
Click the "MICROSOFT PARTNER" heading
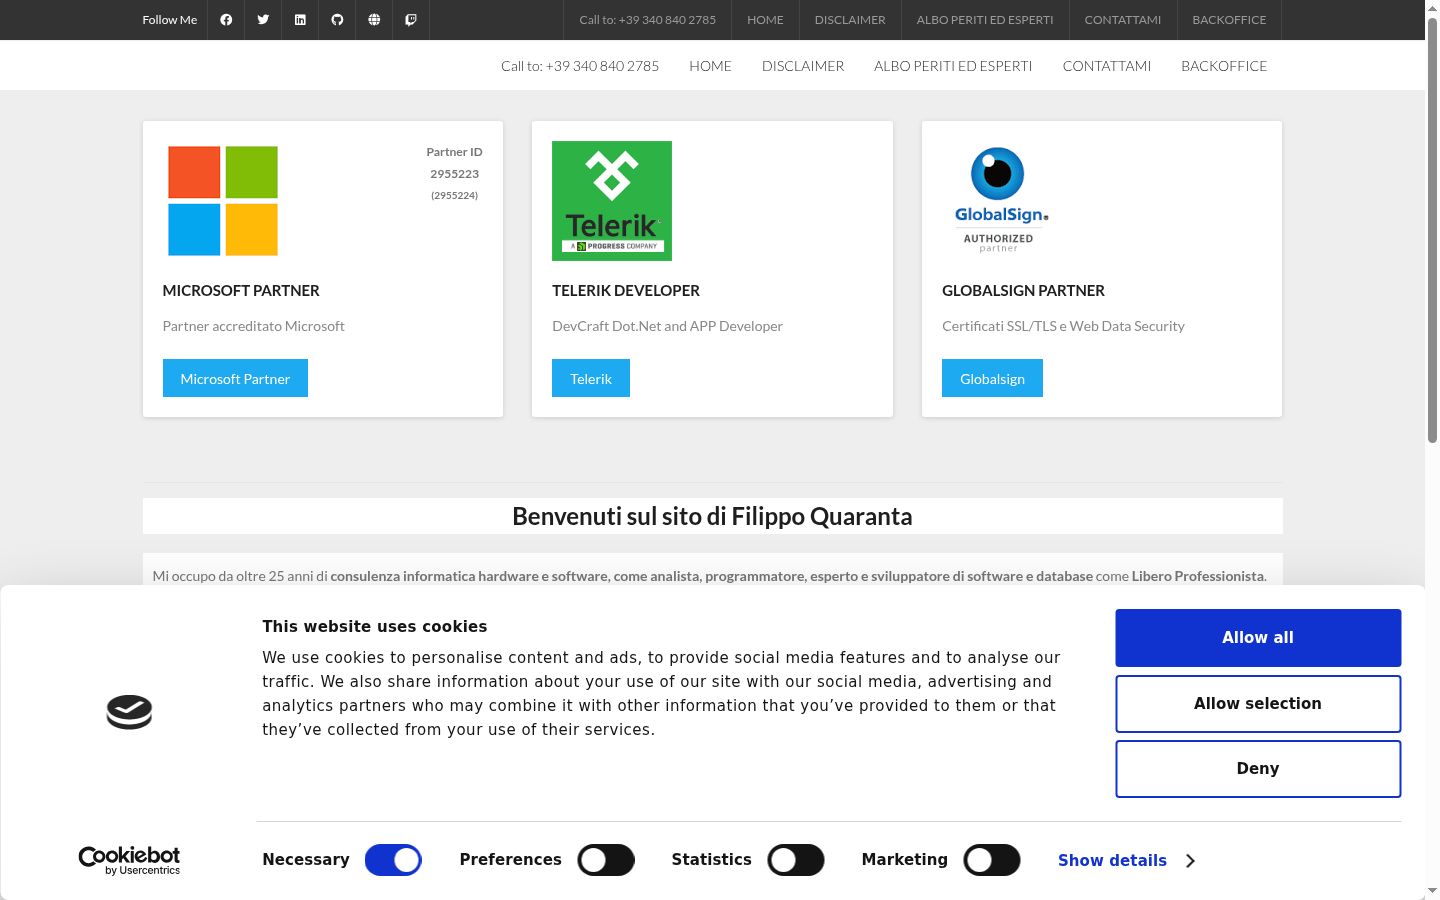241,291
